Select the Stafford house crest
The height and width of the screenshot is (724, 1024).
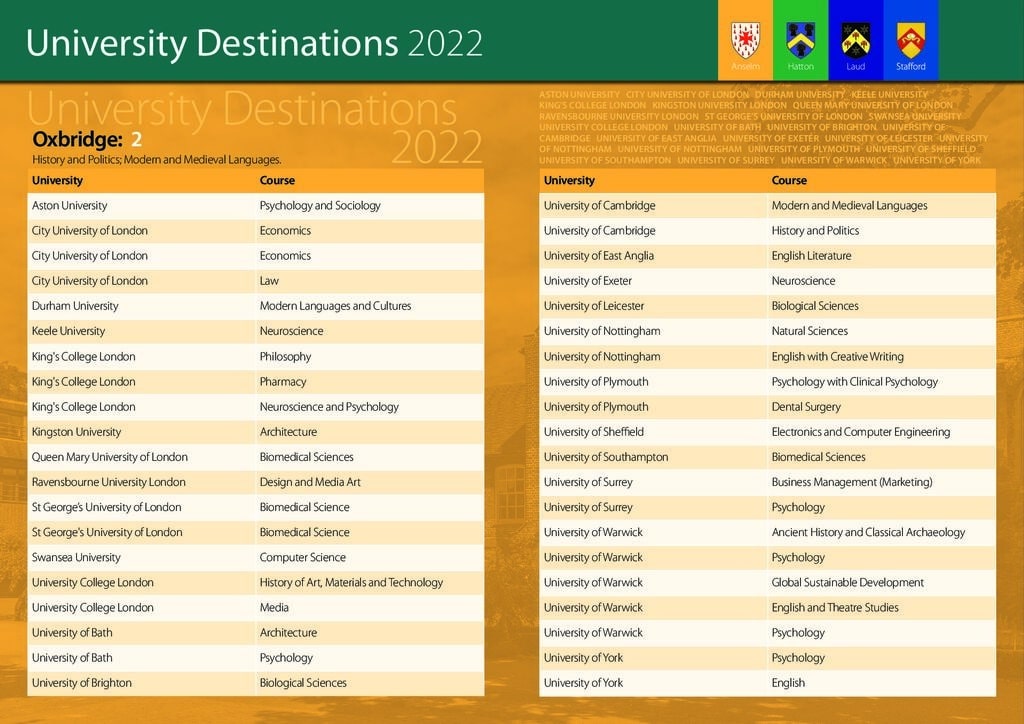pos(910,40)
